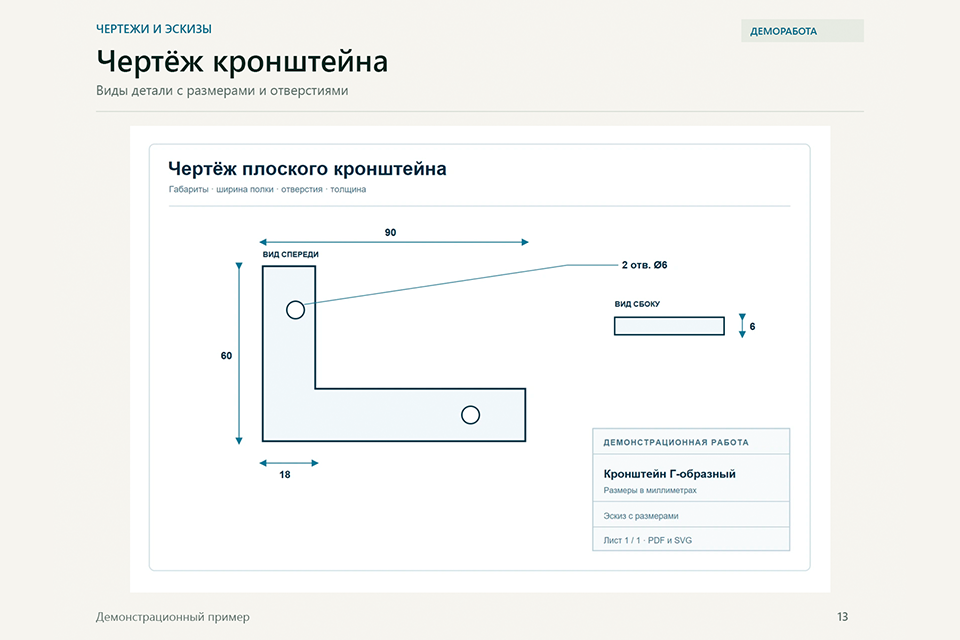This screenshot has width=960, height=640.
Task: Click the "2 отв. Ø6" hole callout
Action: click(x=645, y=265)
